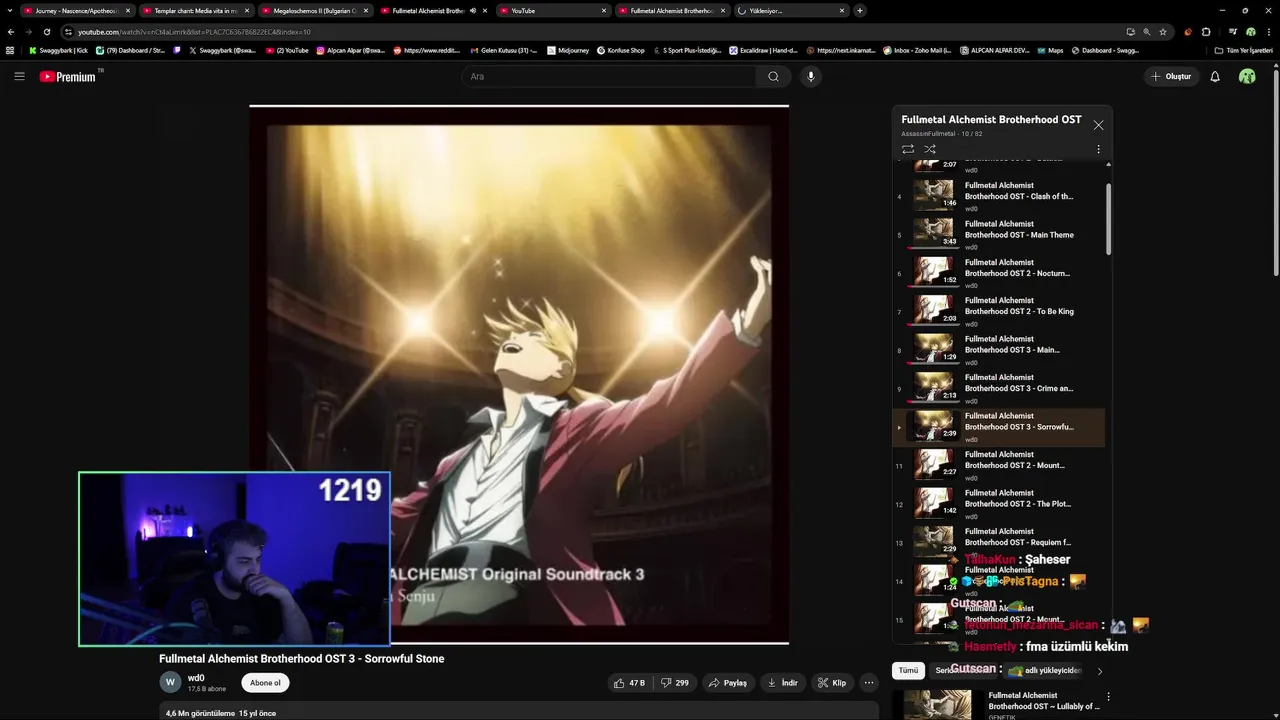Go back in browser history
The height and width of the screenshot is (720, 1280).
click(11, 31)
